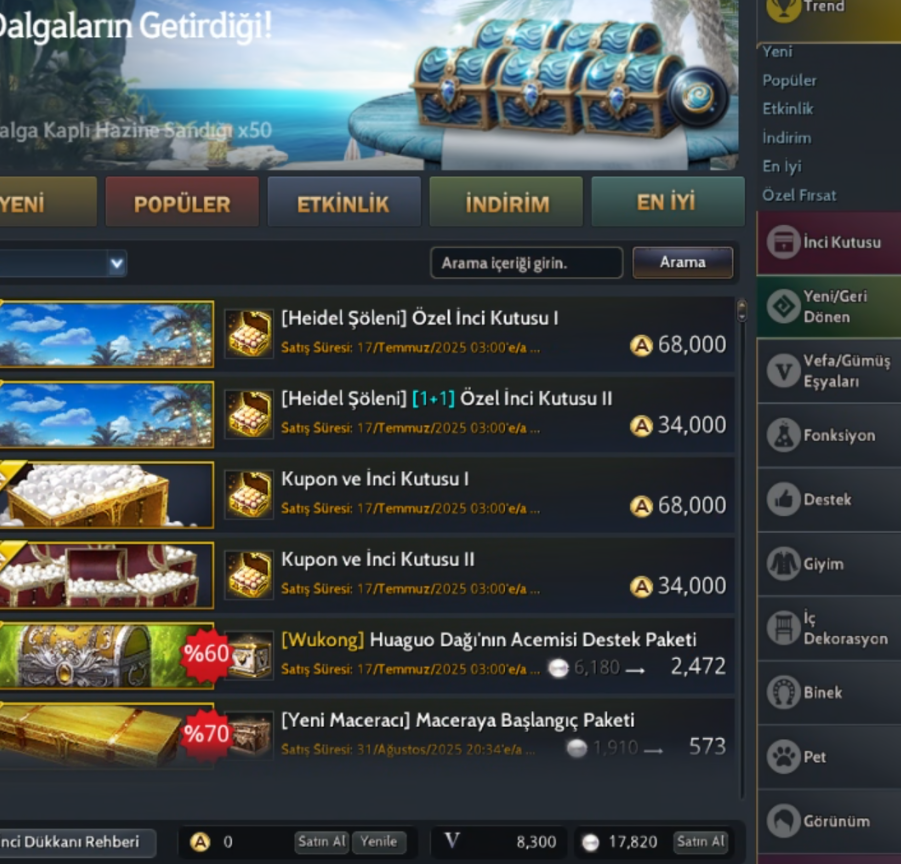Select the Destek thumbs-up icon

[x=783, y=500]
